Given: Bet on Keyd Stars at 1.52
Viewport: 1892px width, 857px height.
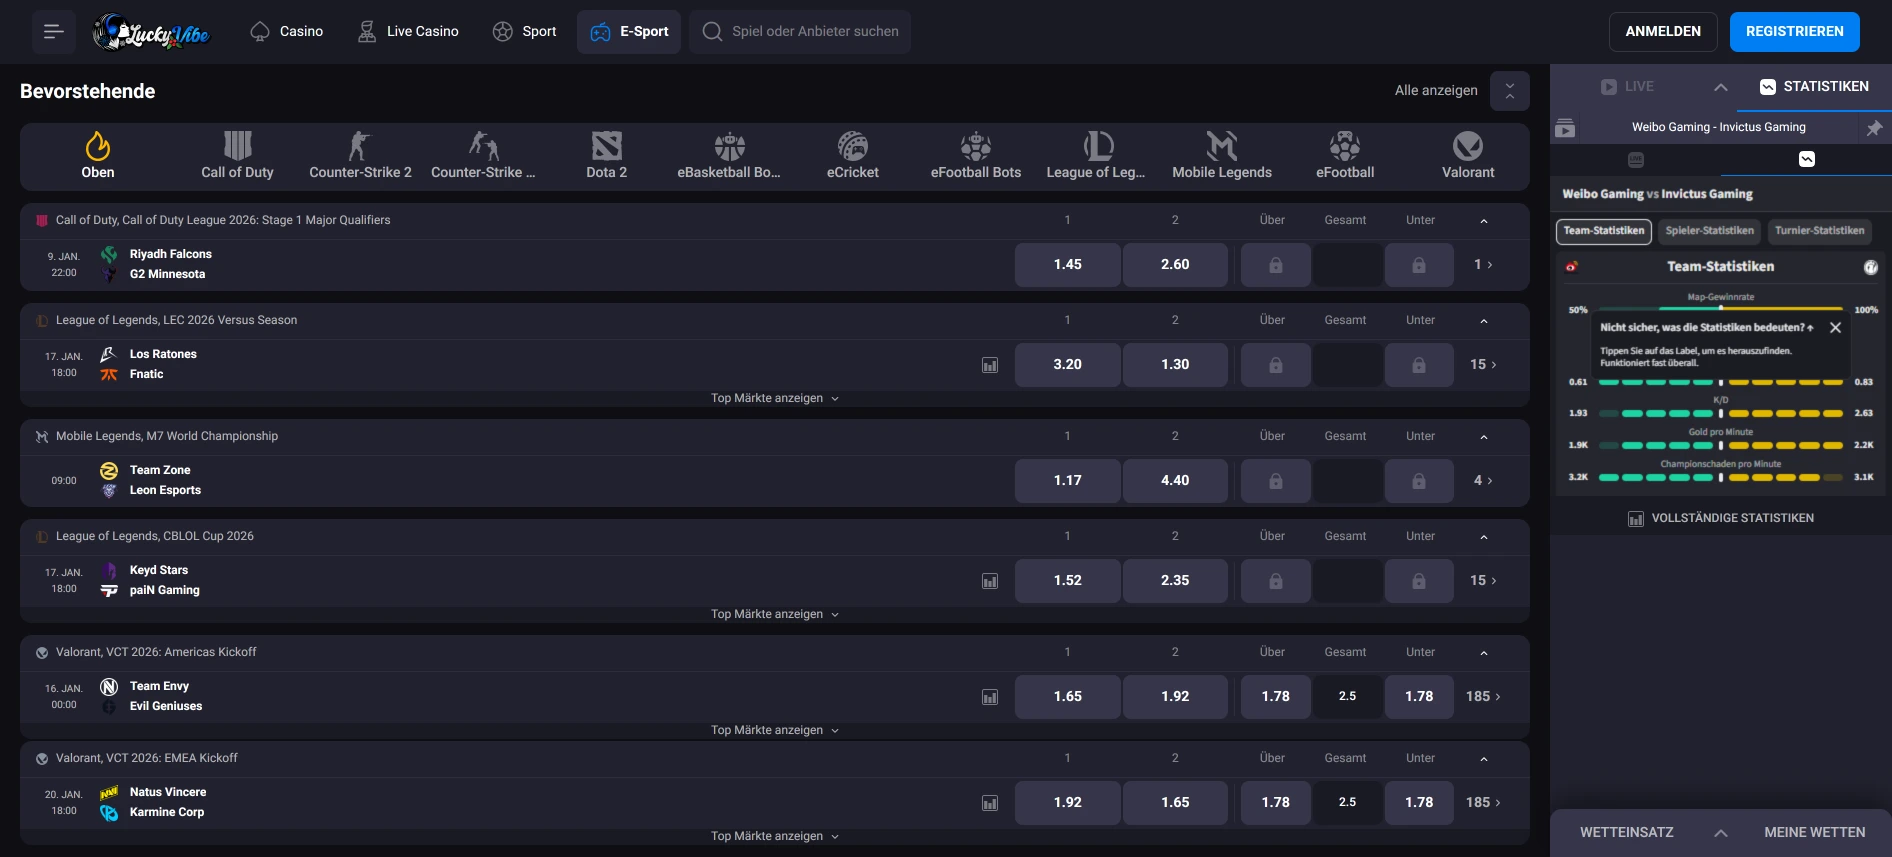Looking at the screenshot, I should coord(1067,581).
